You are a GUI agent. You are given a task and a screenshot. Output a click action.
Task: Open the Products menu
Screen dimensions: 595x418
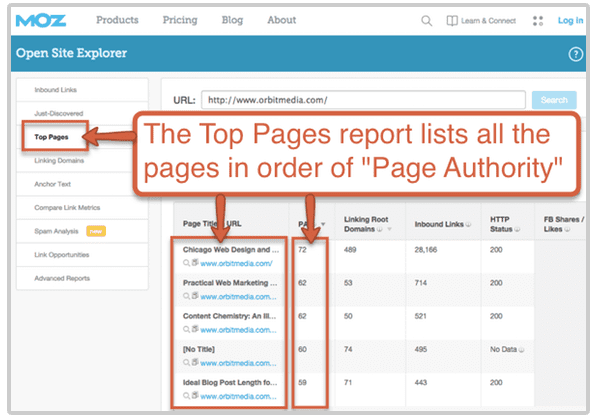tap(117, 20)
